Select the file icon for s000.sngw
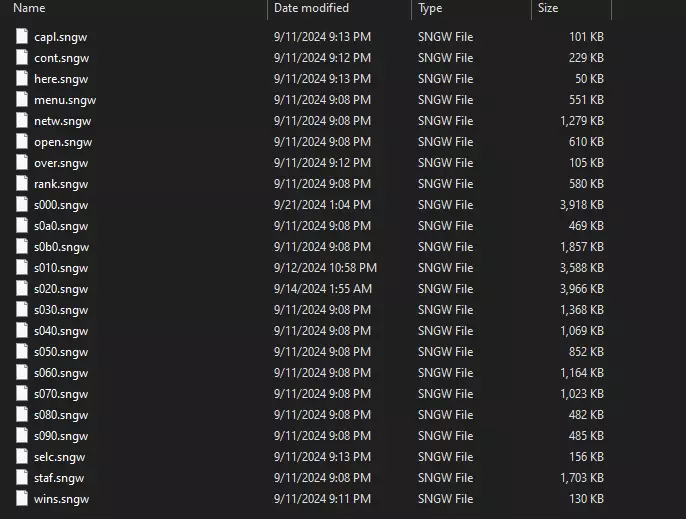Image resolution: width=686 pixels, height=519 pixels. 23,205
